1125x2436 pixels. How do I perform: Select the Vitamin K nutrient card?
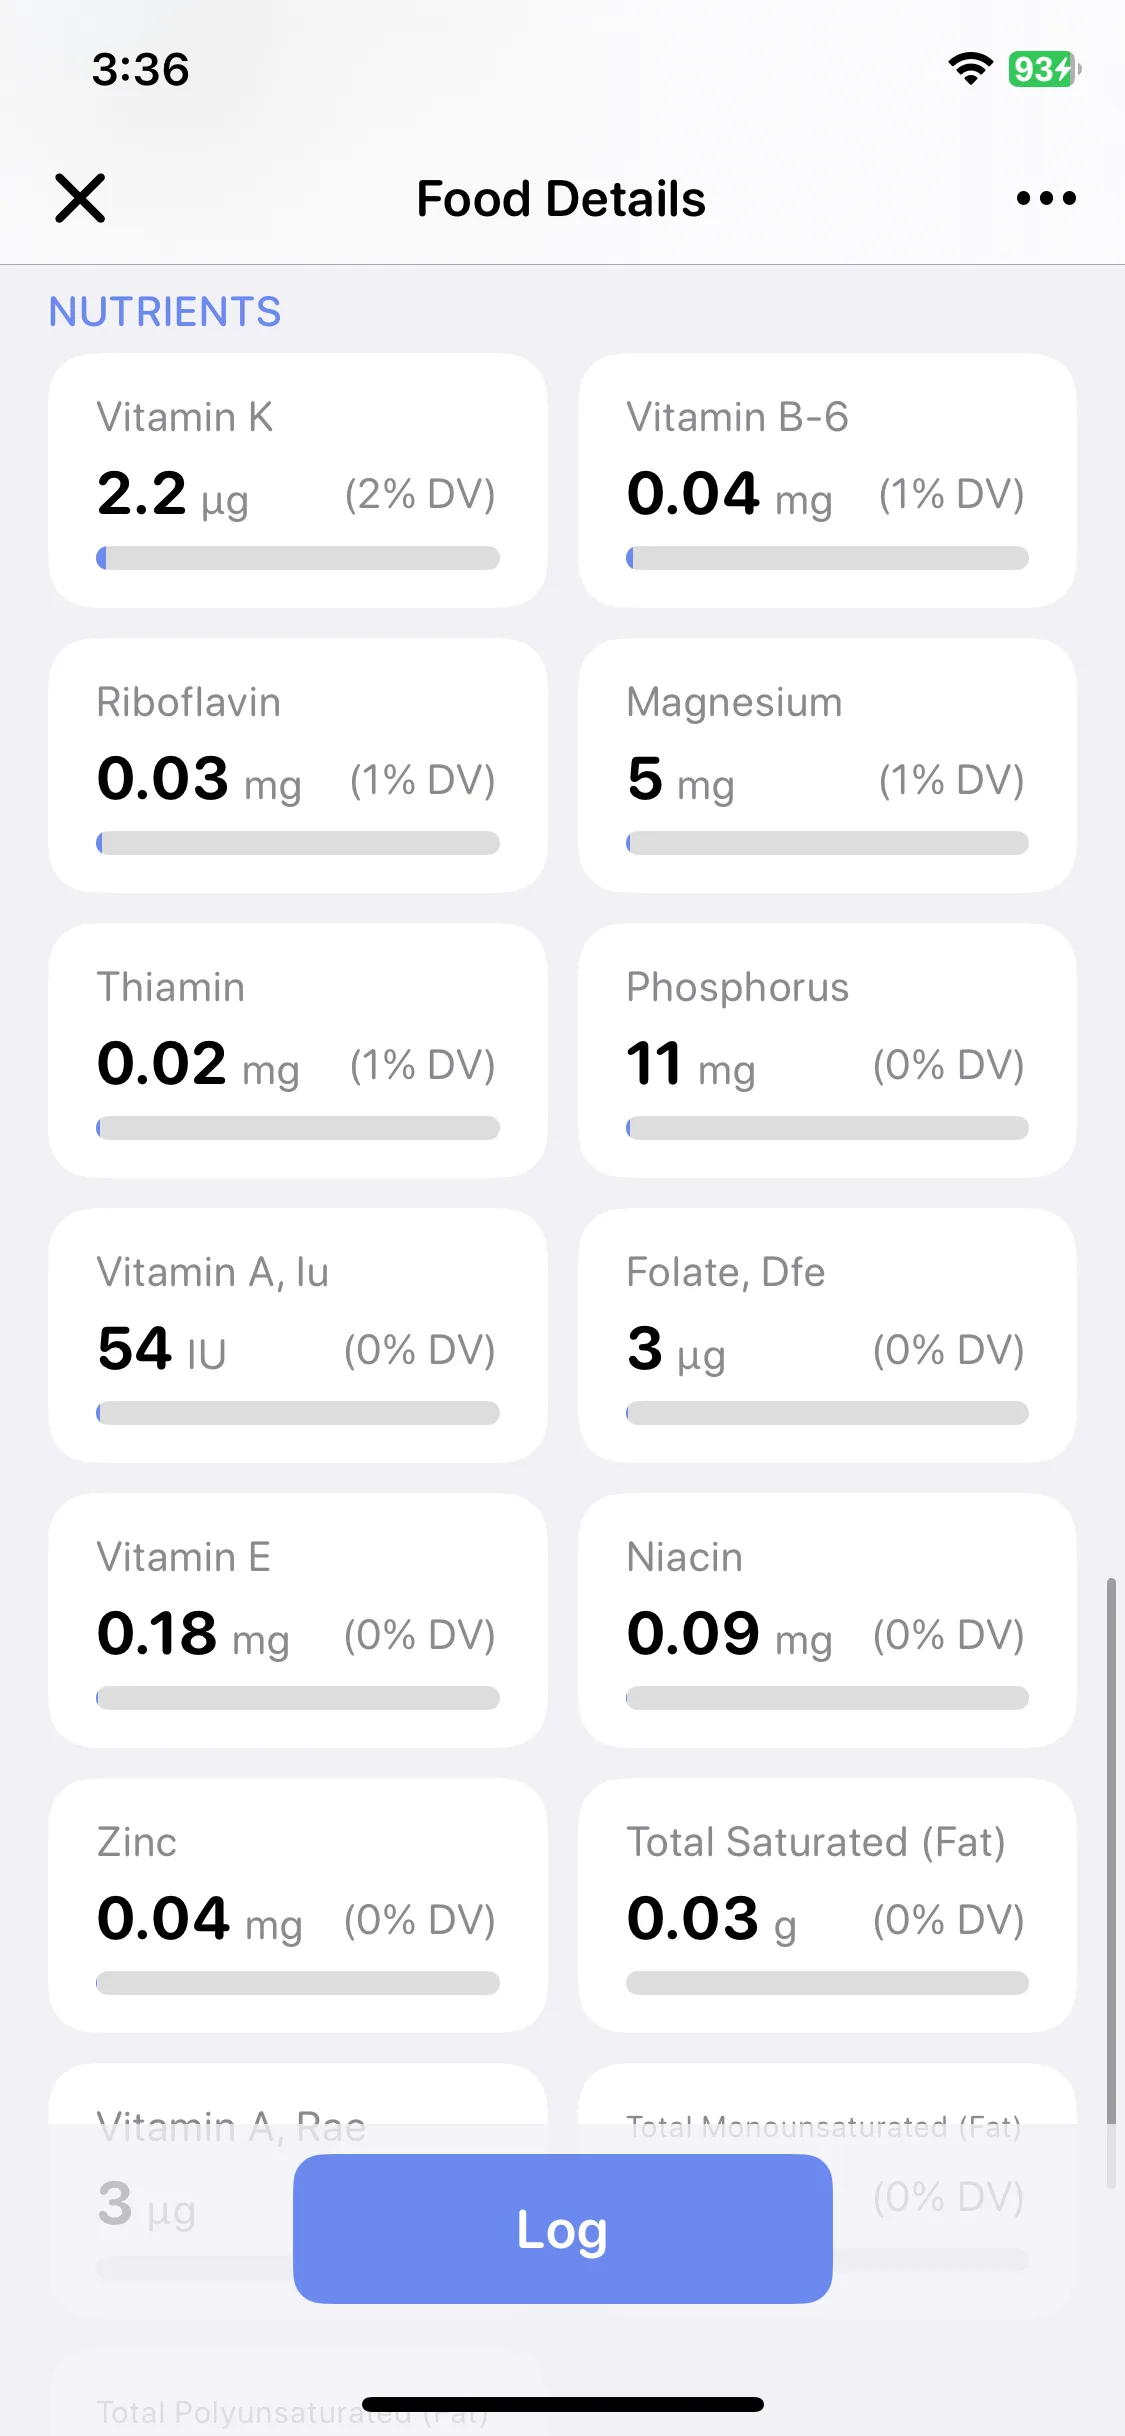[298, 480]
